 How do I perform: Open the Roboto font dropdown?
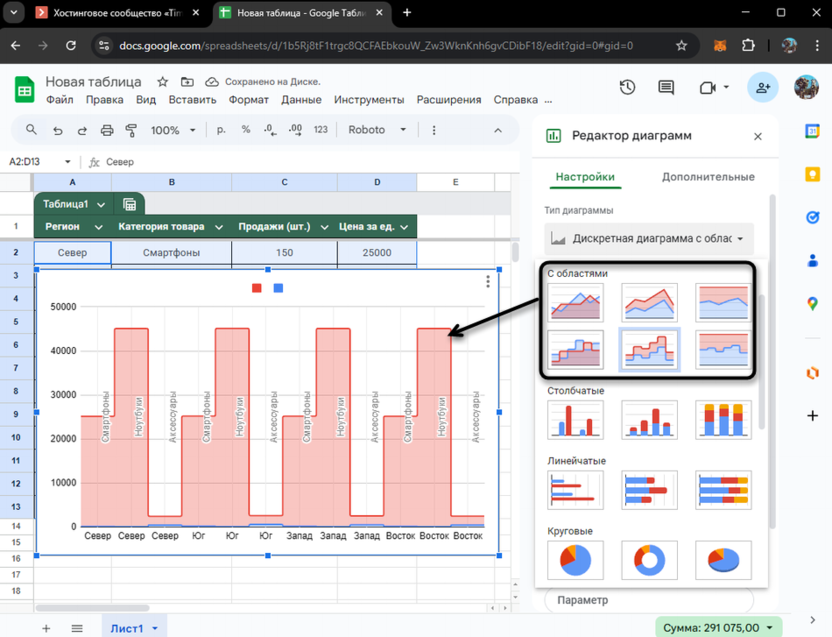pos(377,130)
